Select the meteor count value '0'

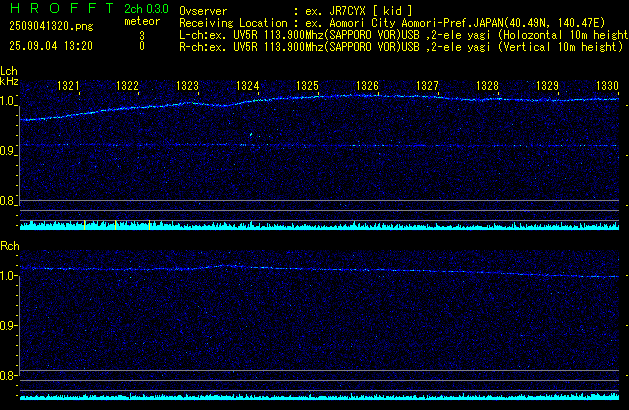click(x=142, y=46)
